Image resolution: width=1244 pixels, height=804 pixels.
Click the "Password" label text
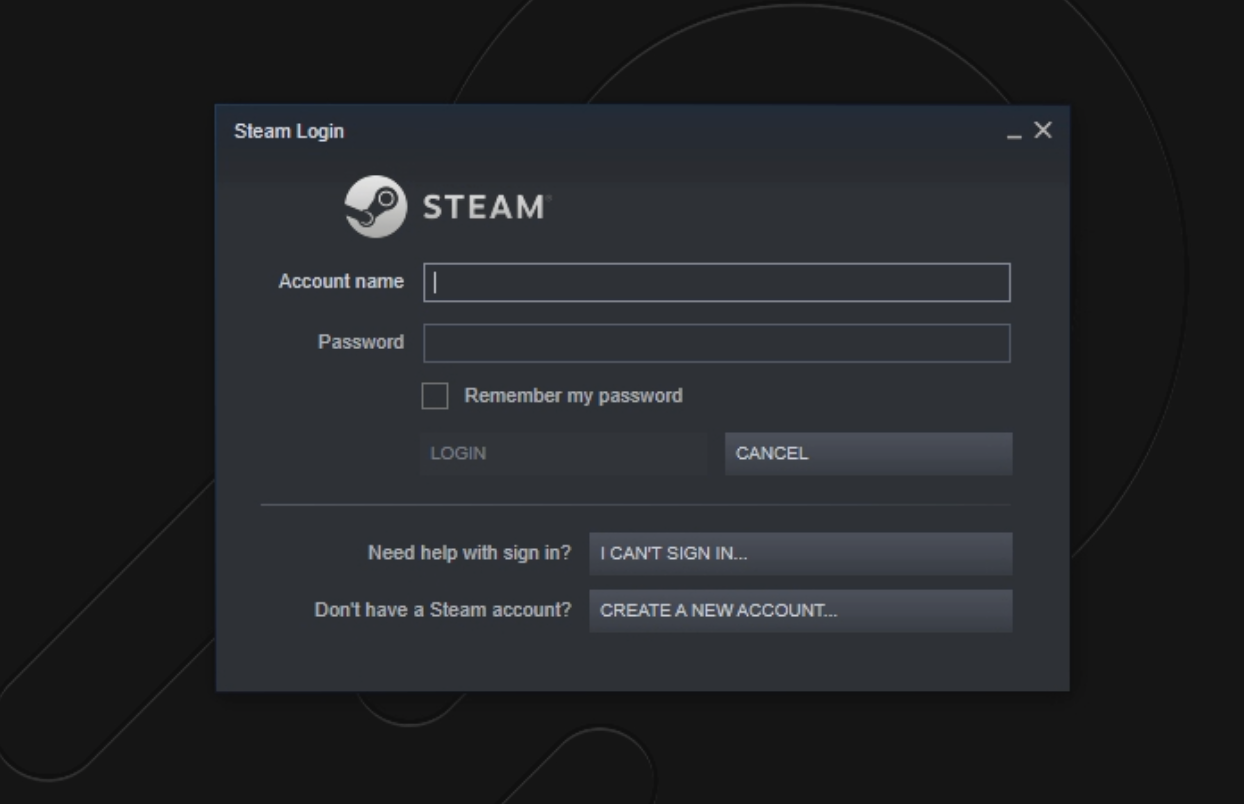pyautogui.click(x=361, y=342)
